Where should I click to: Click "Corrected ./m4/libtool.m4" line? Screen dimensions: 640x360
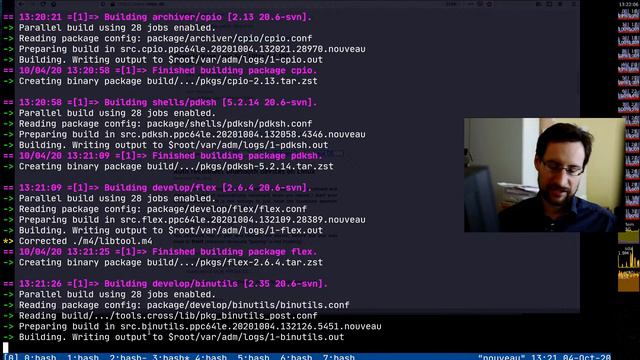click(78, 241)
